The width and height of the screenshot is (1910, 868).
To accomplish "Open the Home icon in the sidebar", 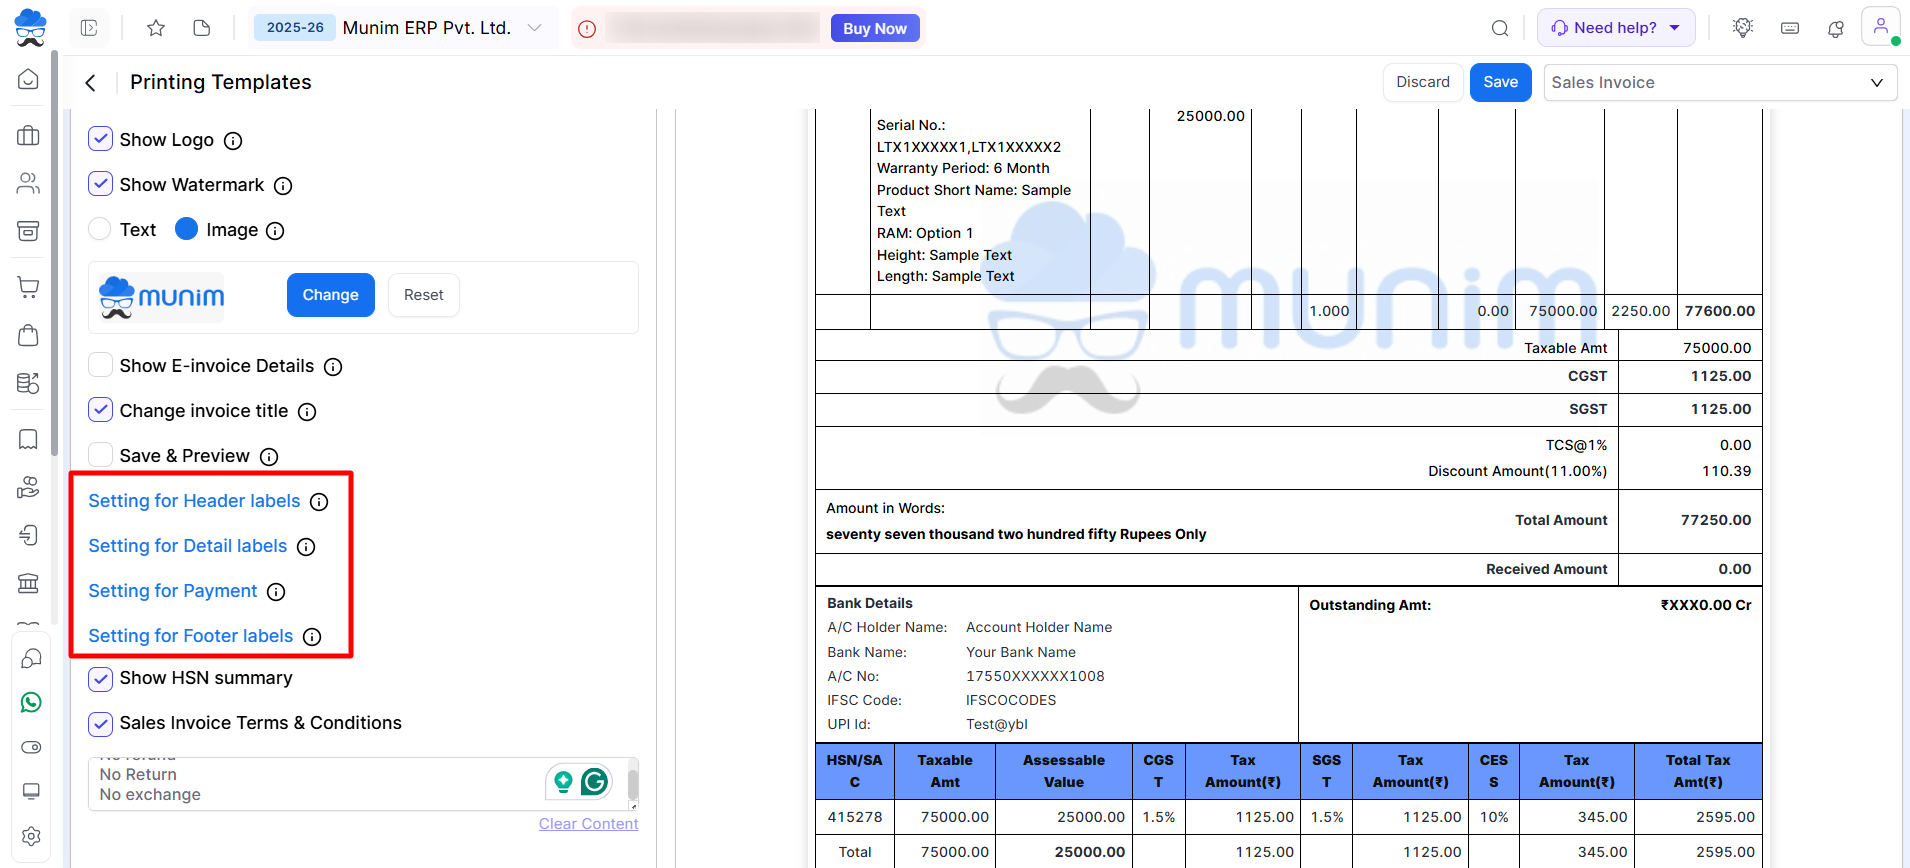I will 29,79.
